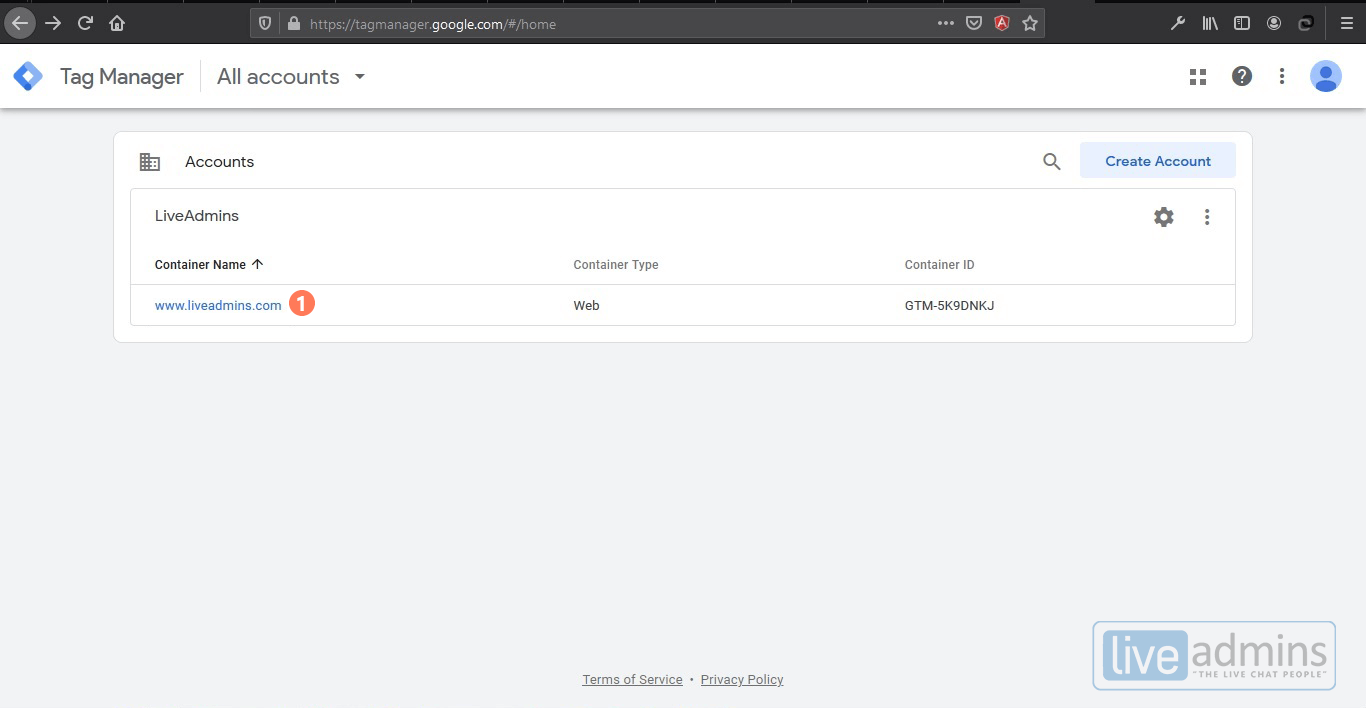The height and width of the screenshot is (708, 1366).
Task: Open Privacy Policy link
Action: [x=742, y=680]
